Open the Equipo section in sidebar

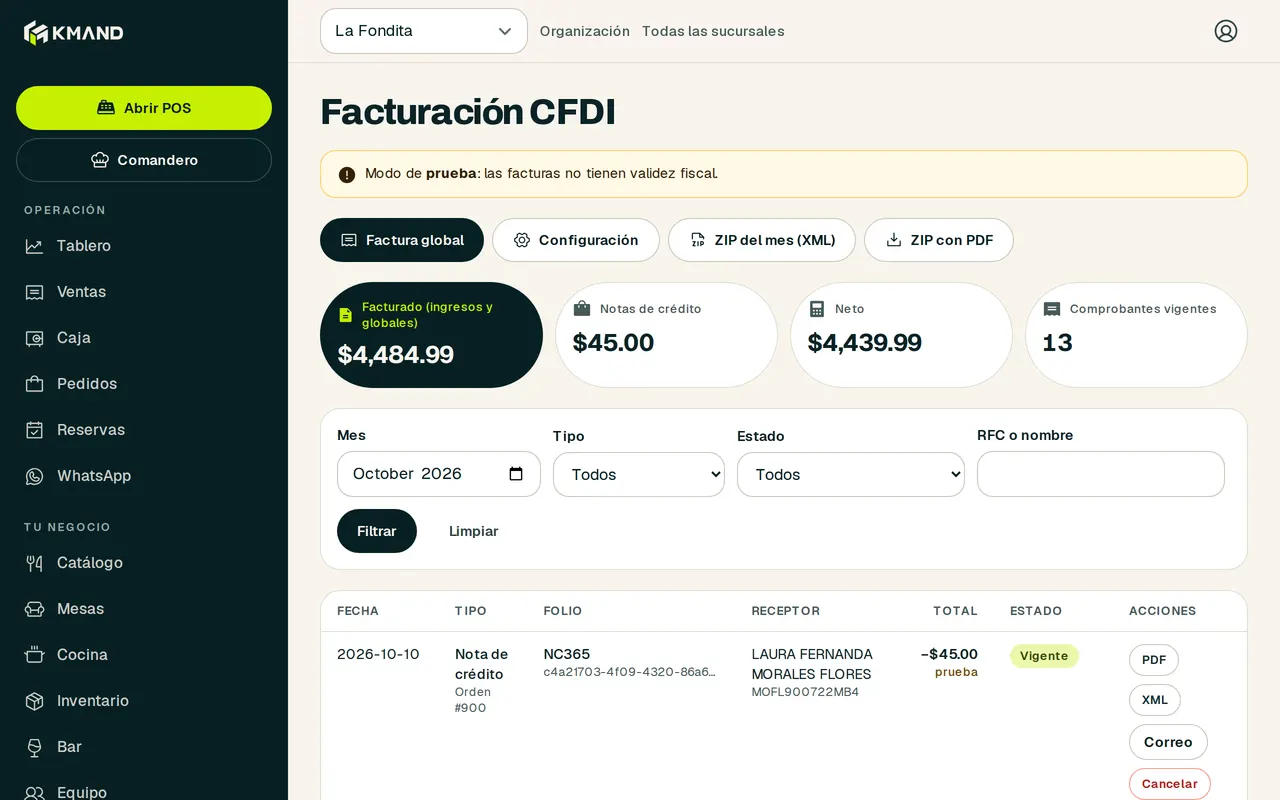tap(144, 790)
